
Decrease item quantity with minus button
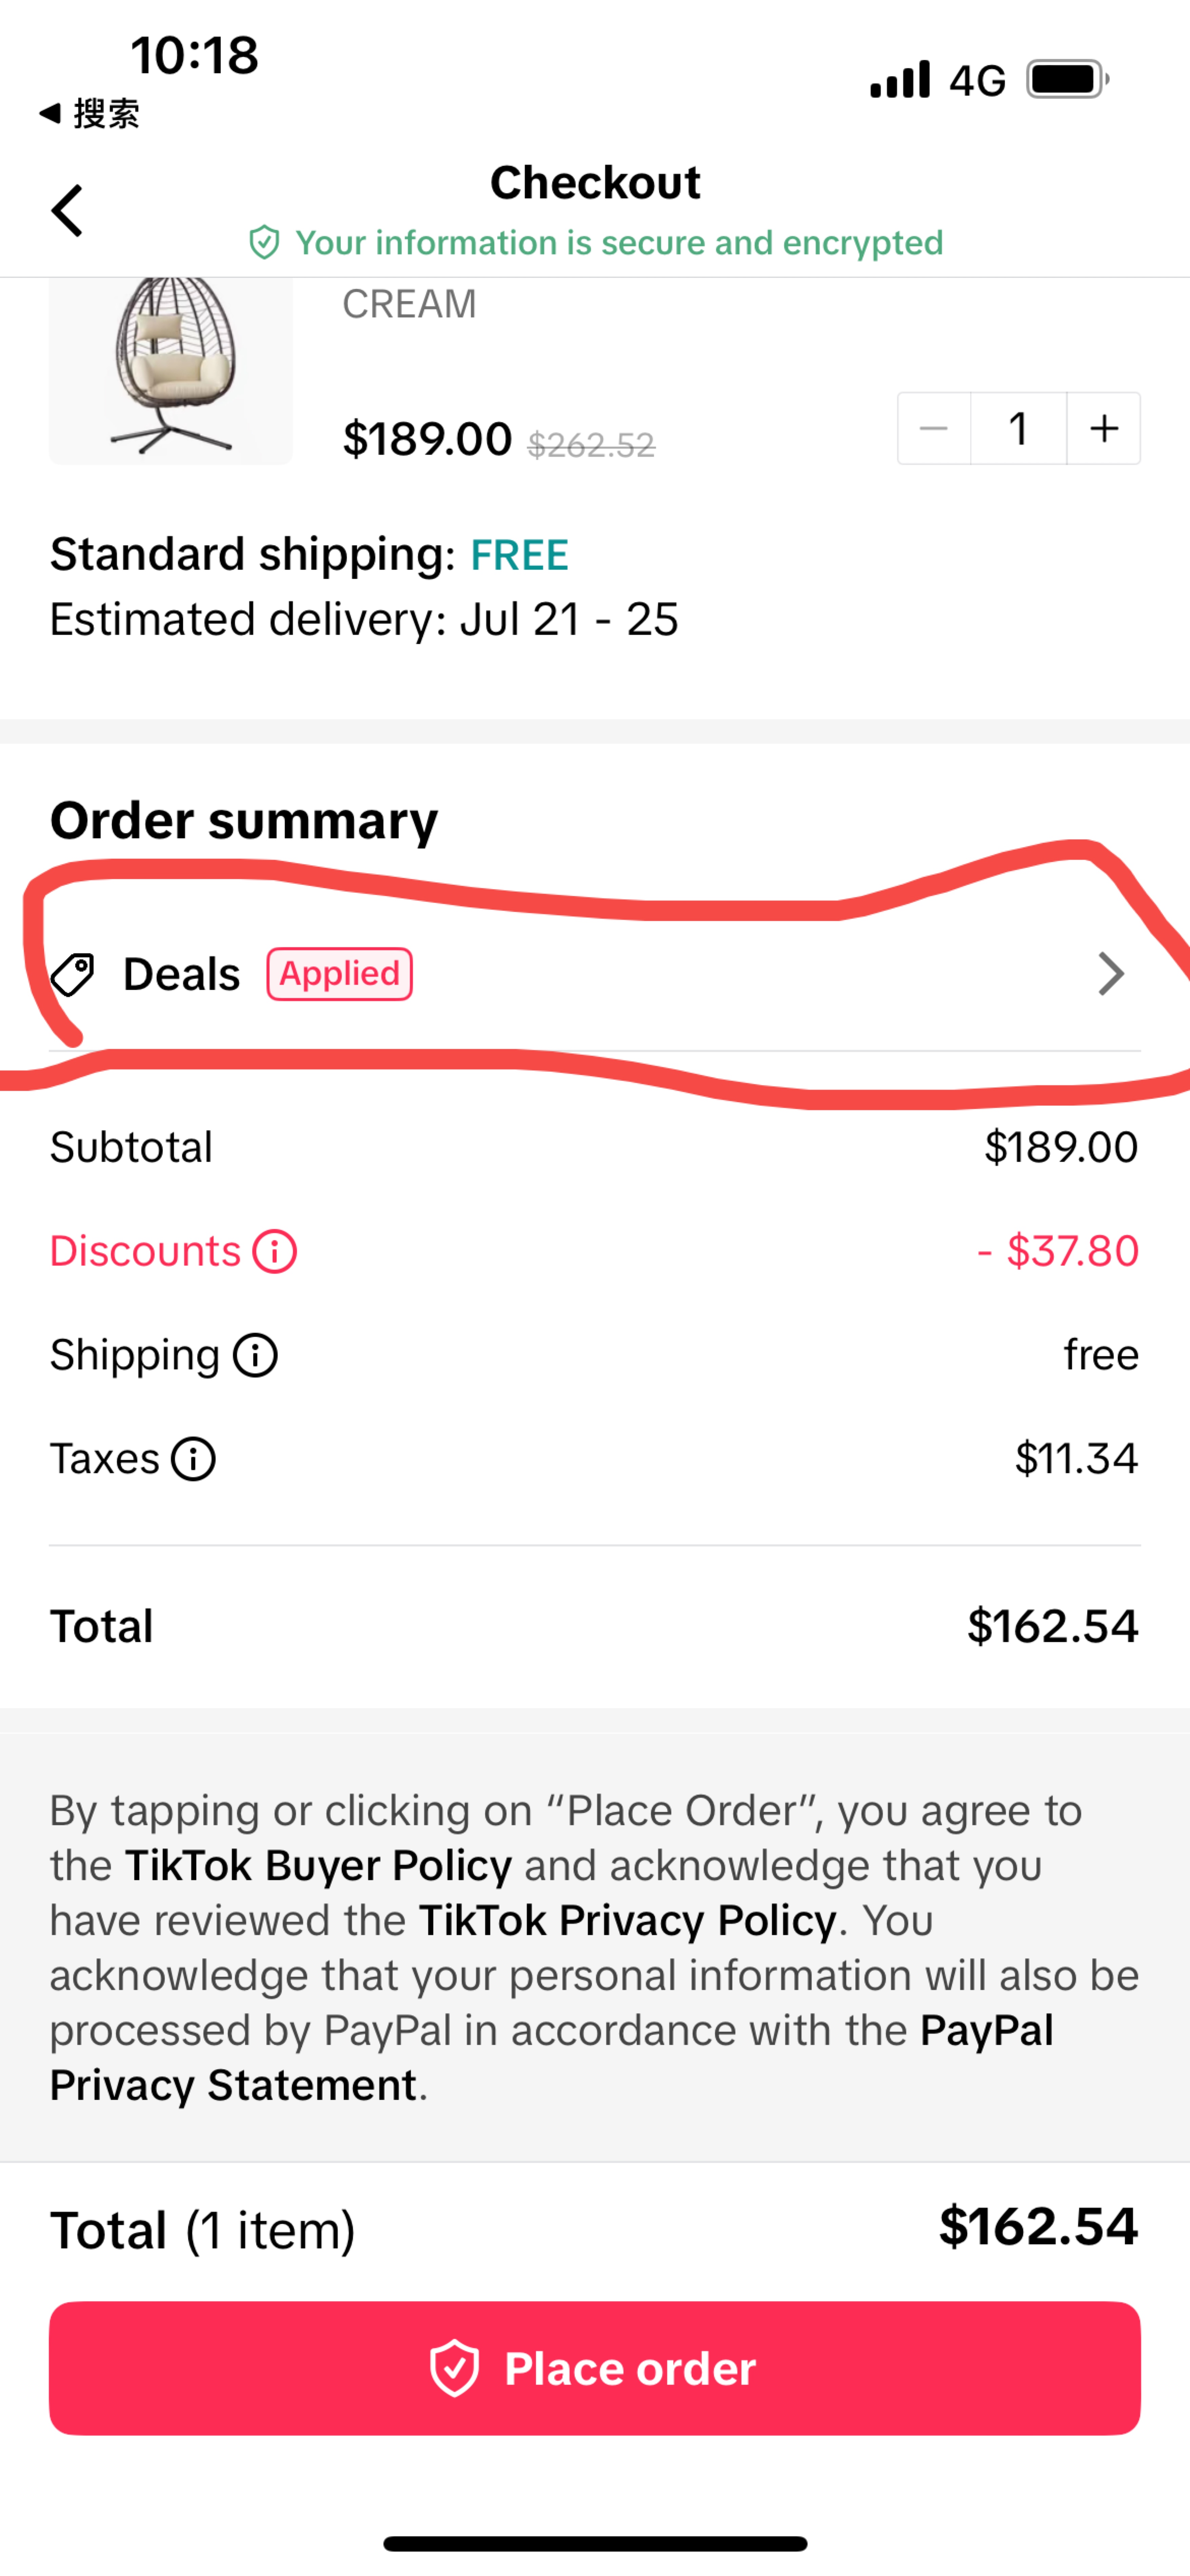[x=934, y=429]
